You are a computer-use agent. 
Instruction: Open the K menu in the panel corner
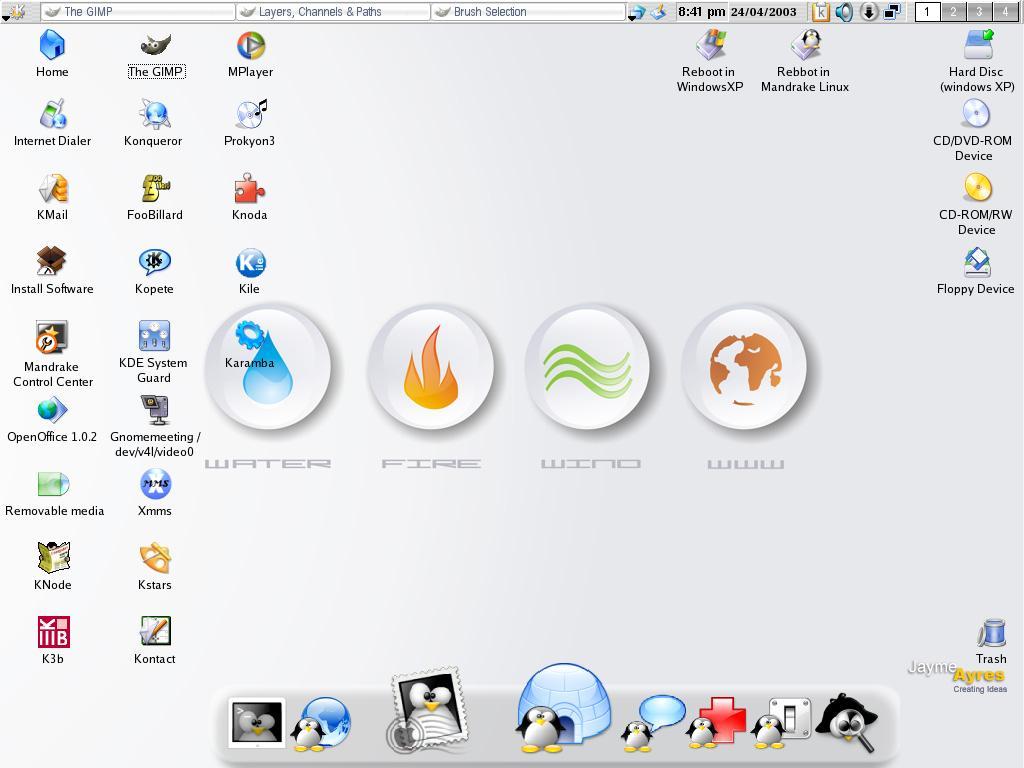[14, 12]
